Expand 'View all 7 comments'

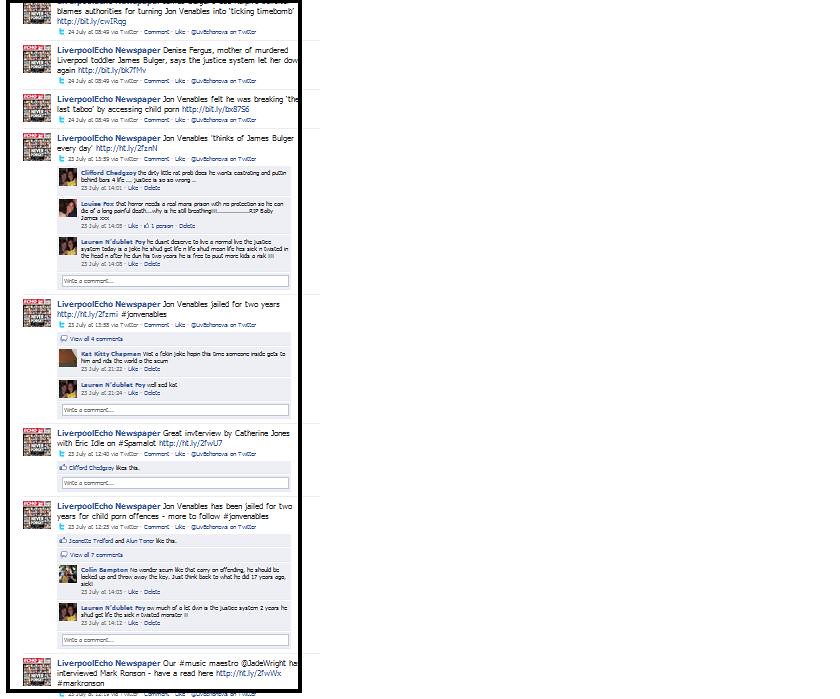tap(96, 555)
